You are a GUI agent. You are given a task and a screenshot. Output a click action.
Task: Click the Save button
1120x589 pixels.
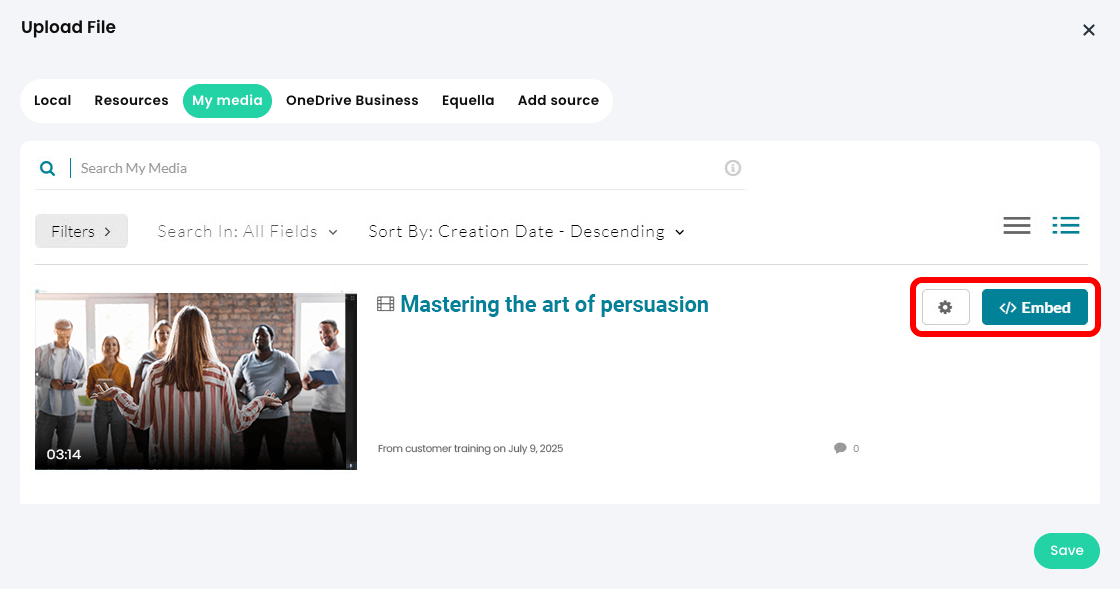[1066, 551]
